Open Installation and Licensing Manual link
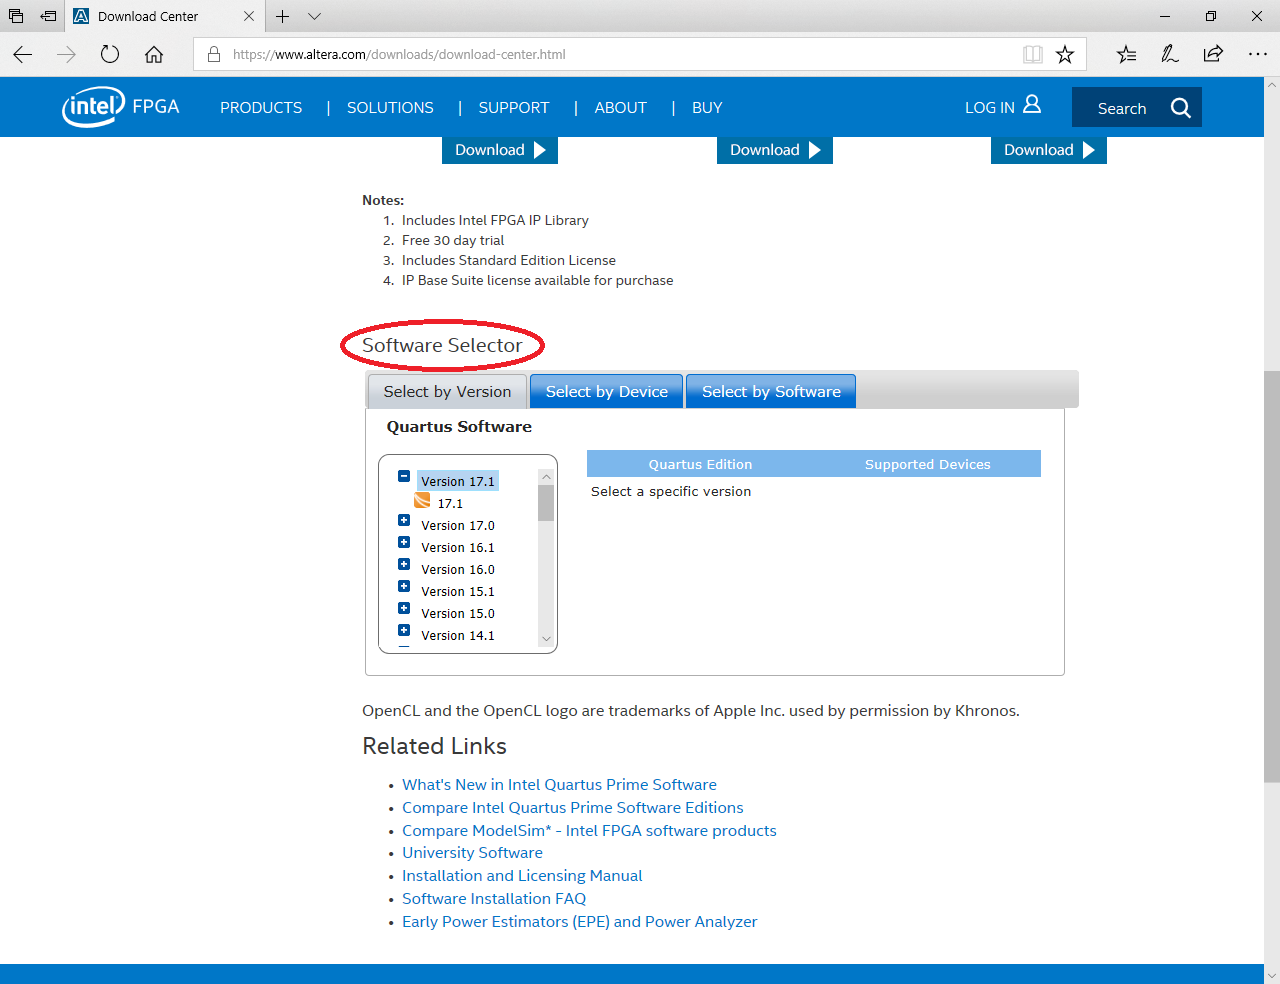The image size is (1280, 984). [x=522, y=876]
